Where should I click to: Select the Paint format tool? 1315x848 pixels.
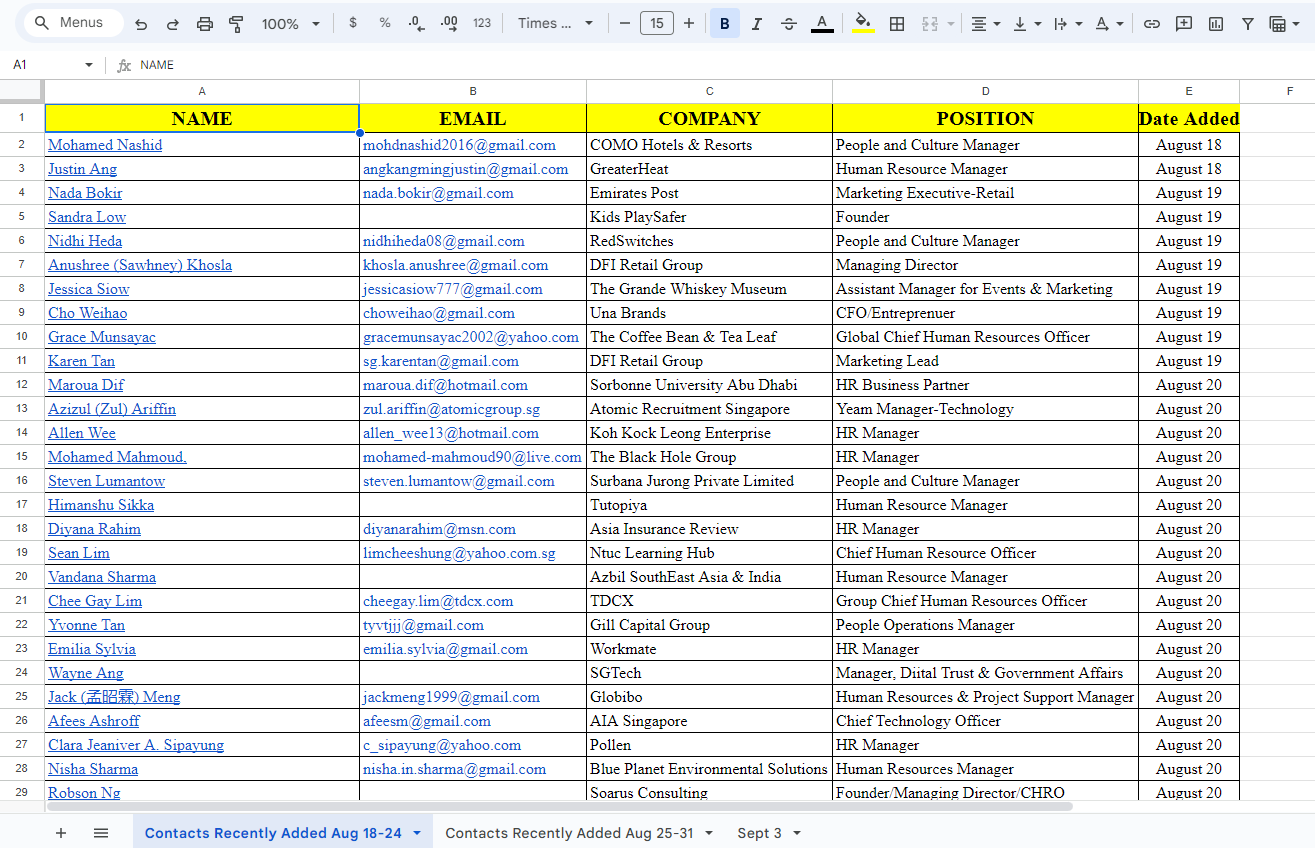[237, 24]
